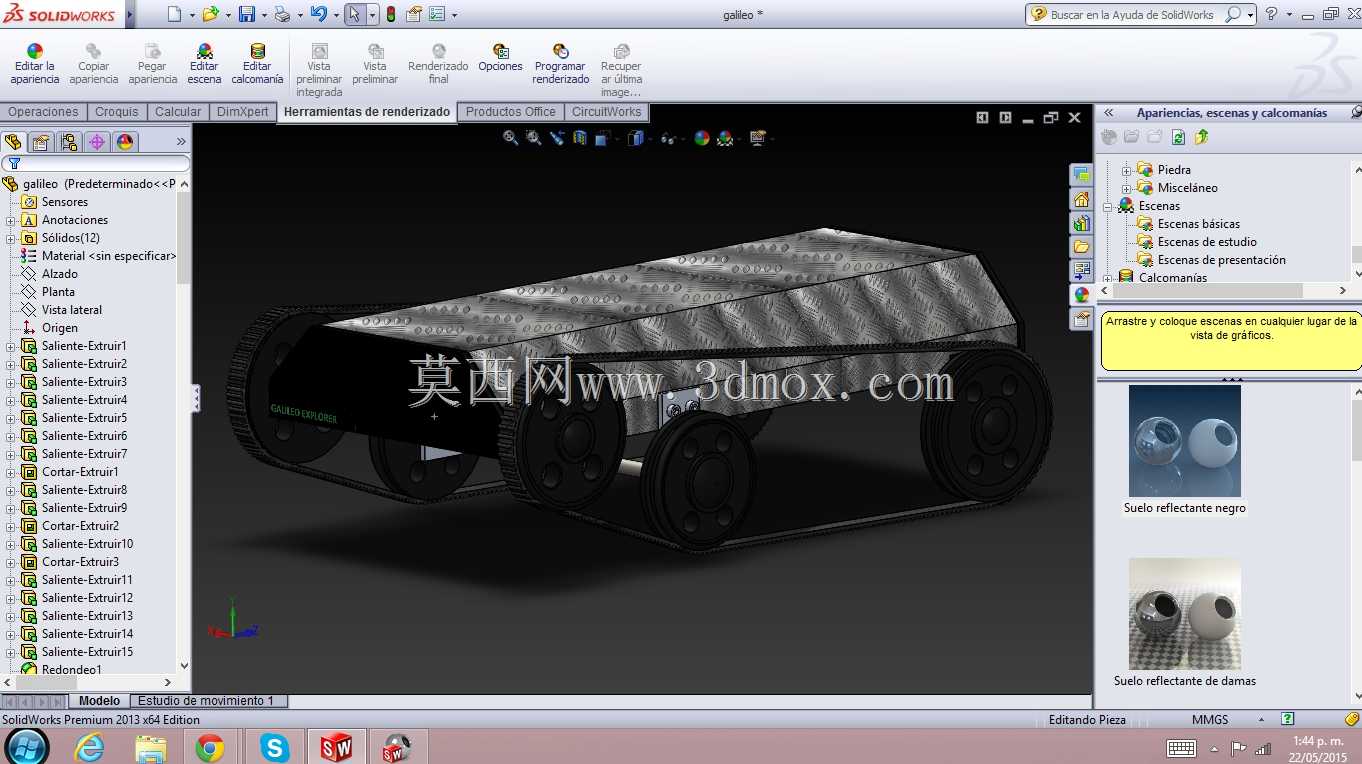
Task: Click the Open file folder icon
Action: pyautogui.click(x=209, y=14)
